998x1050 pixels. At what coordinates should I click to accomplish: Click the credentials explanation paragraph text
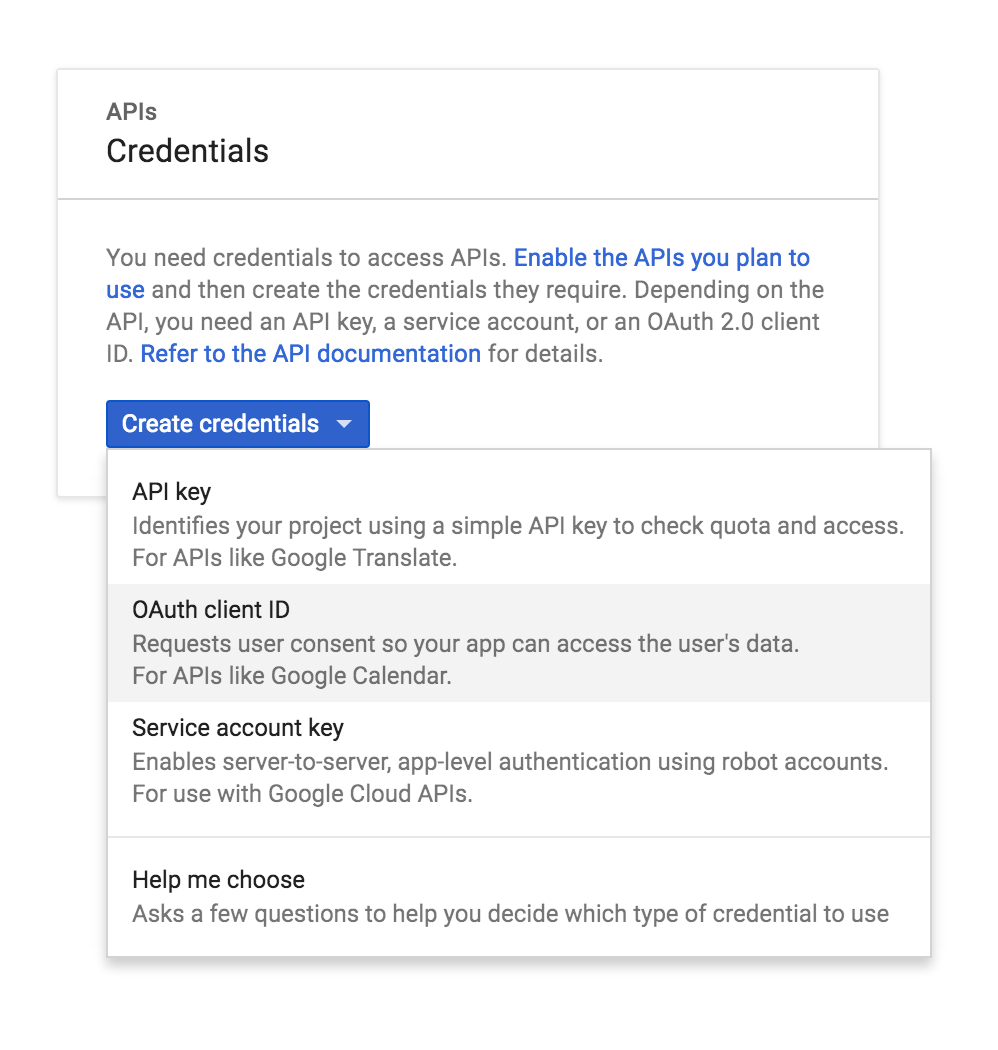pos(465,306)
